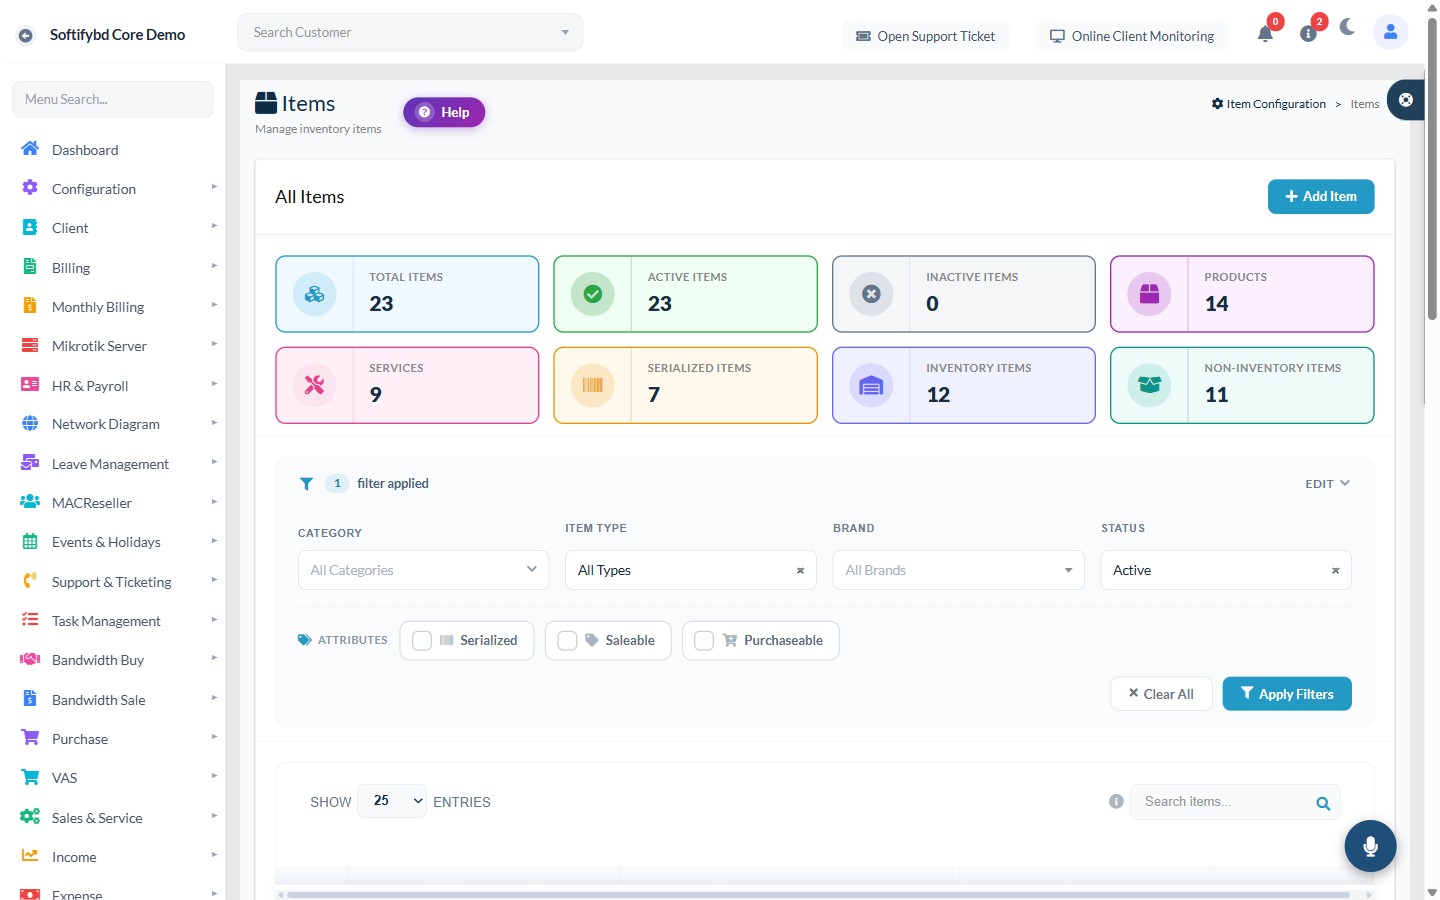Screen dimensions: 1440x900
Task: Click the Events & Holidays calendar icon
Action: [30, 541]
